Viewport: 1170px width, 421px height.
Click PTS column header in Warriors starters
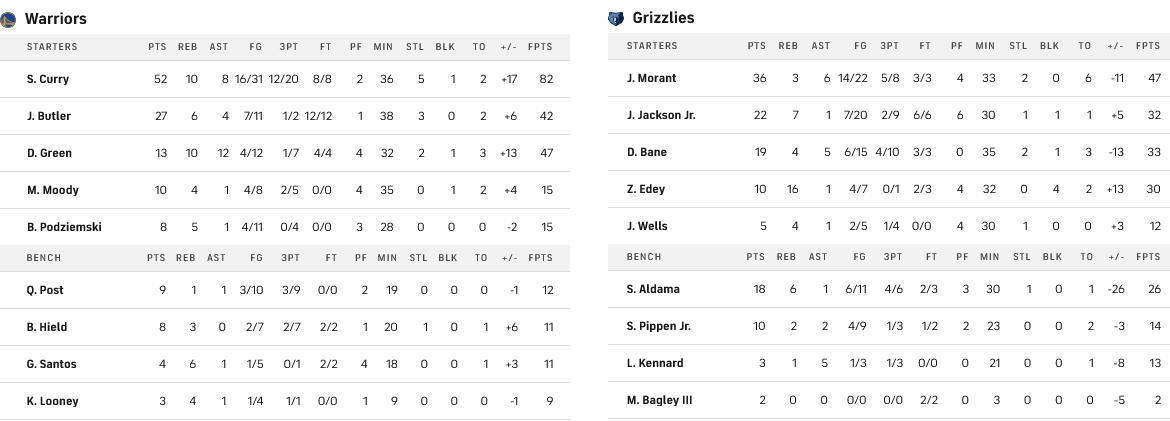click(x=157, y=47)
